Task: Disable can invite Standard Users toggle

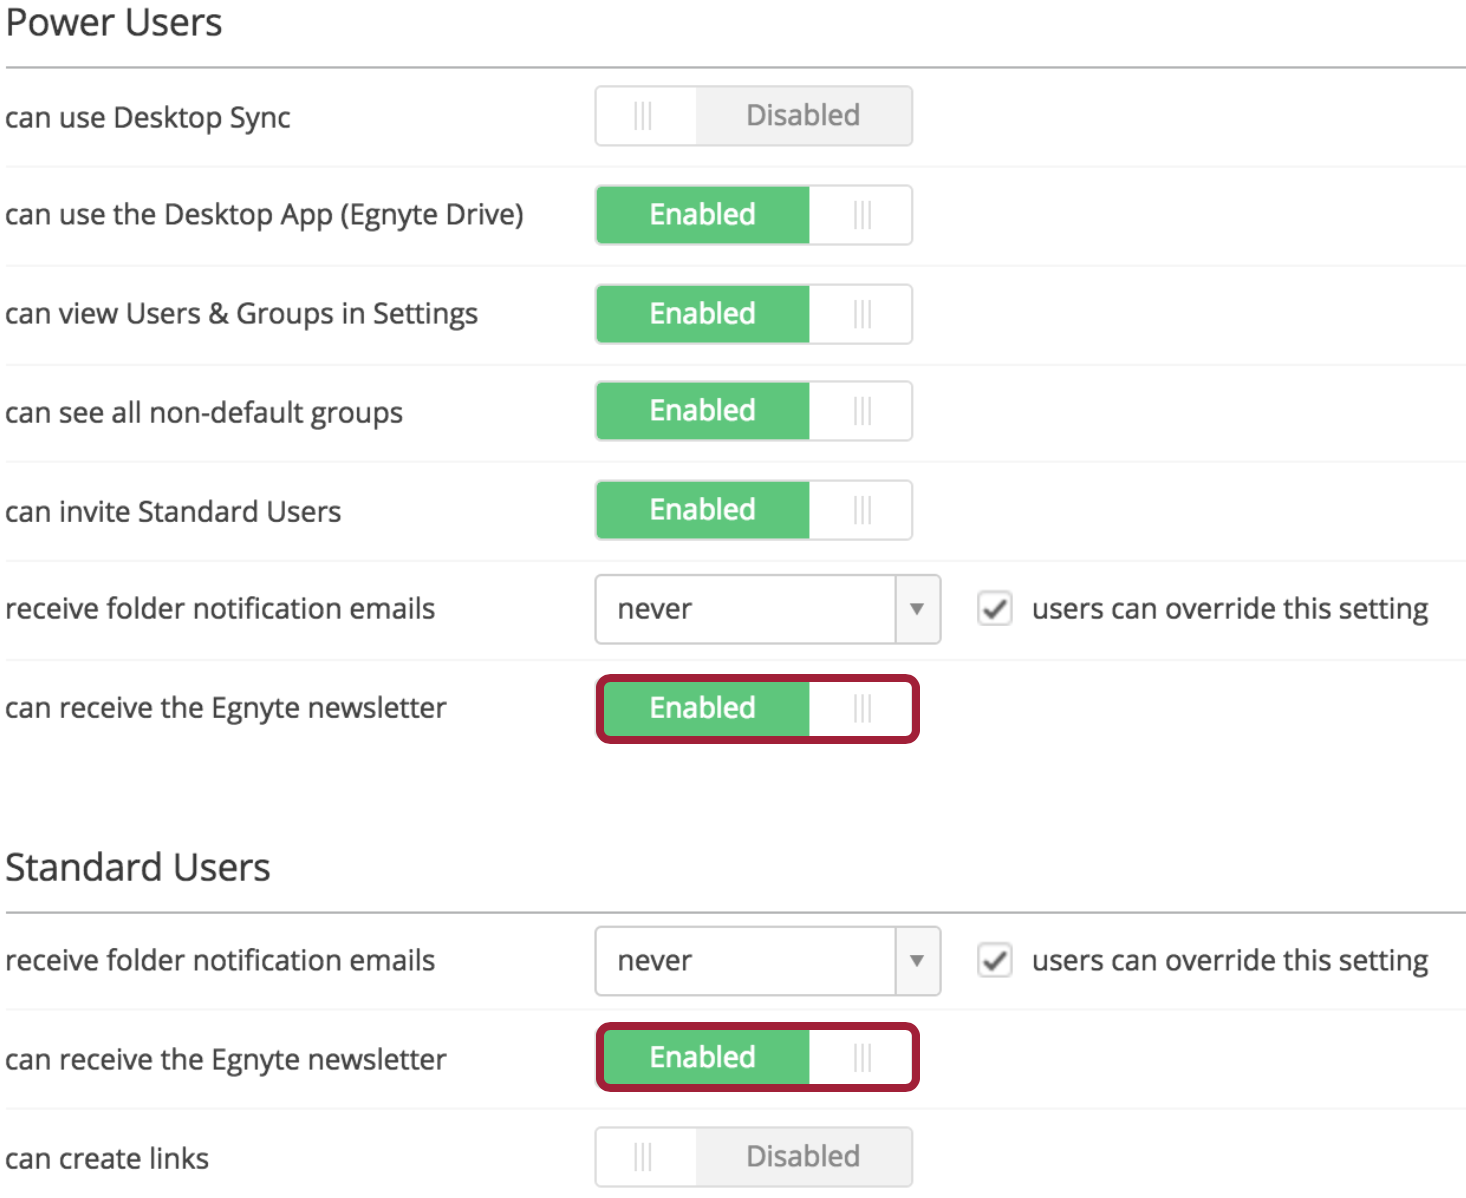Action: coord(754,510)
